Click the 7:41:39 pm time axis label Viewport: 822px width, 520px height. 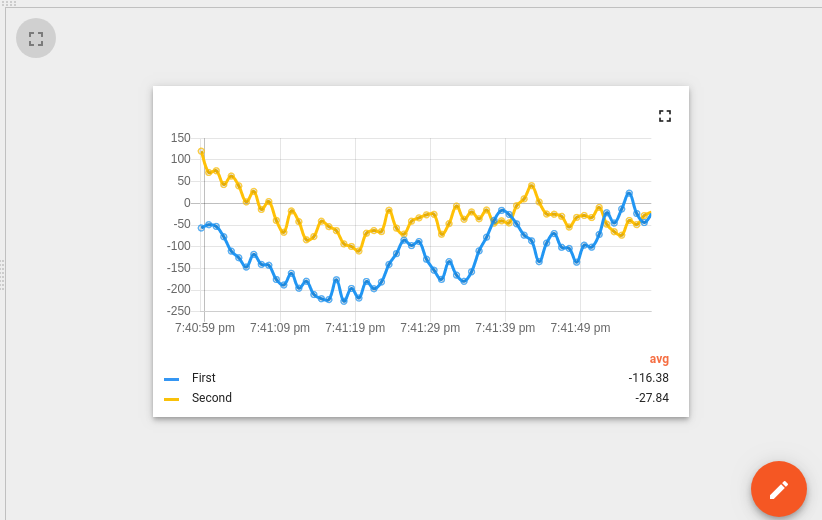pyautogui.click(x=505, y=328)
